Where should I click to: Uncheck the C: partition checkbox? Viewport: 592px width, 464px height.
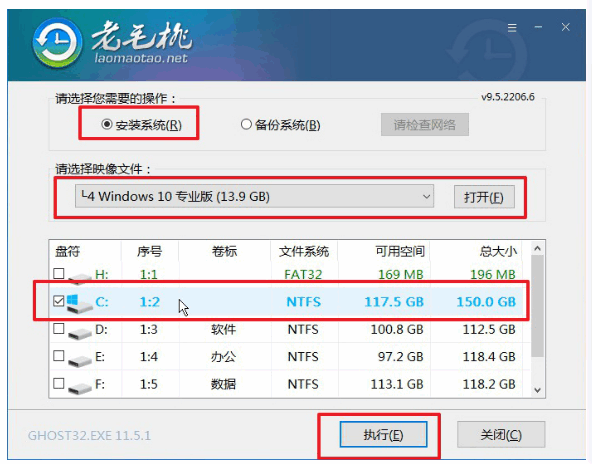pyautogui.click(x=59, y=301)
